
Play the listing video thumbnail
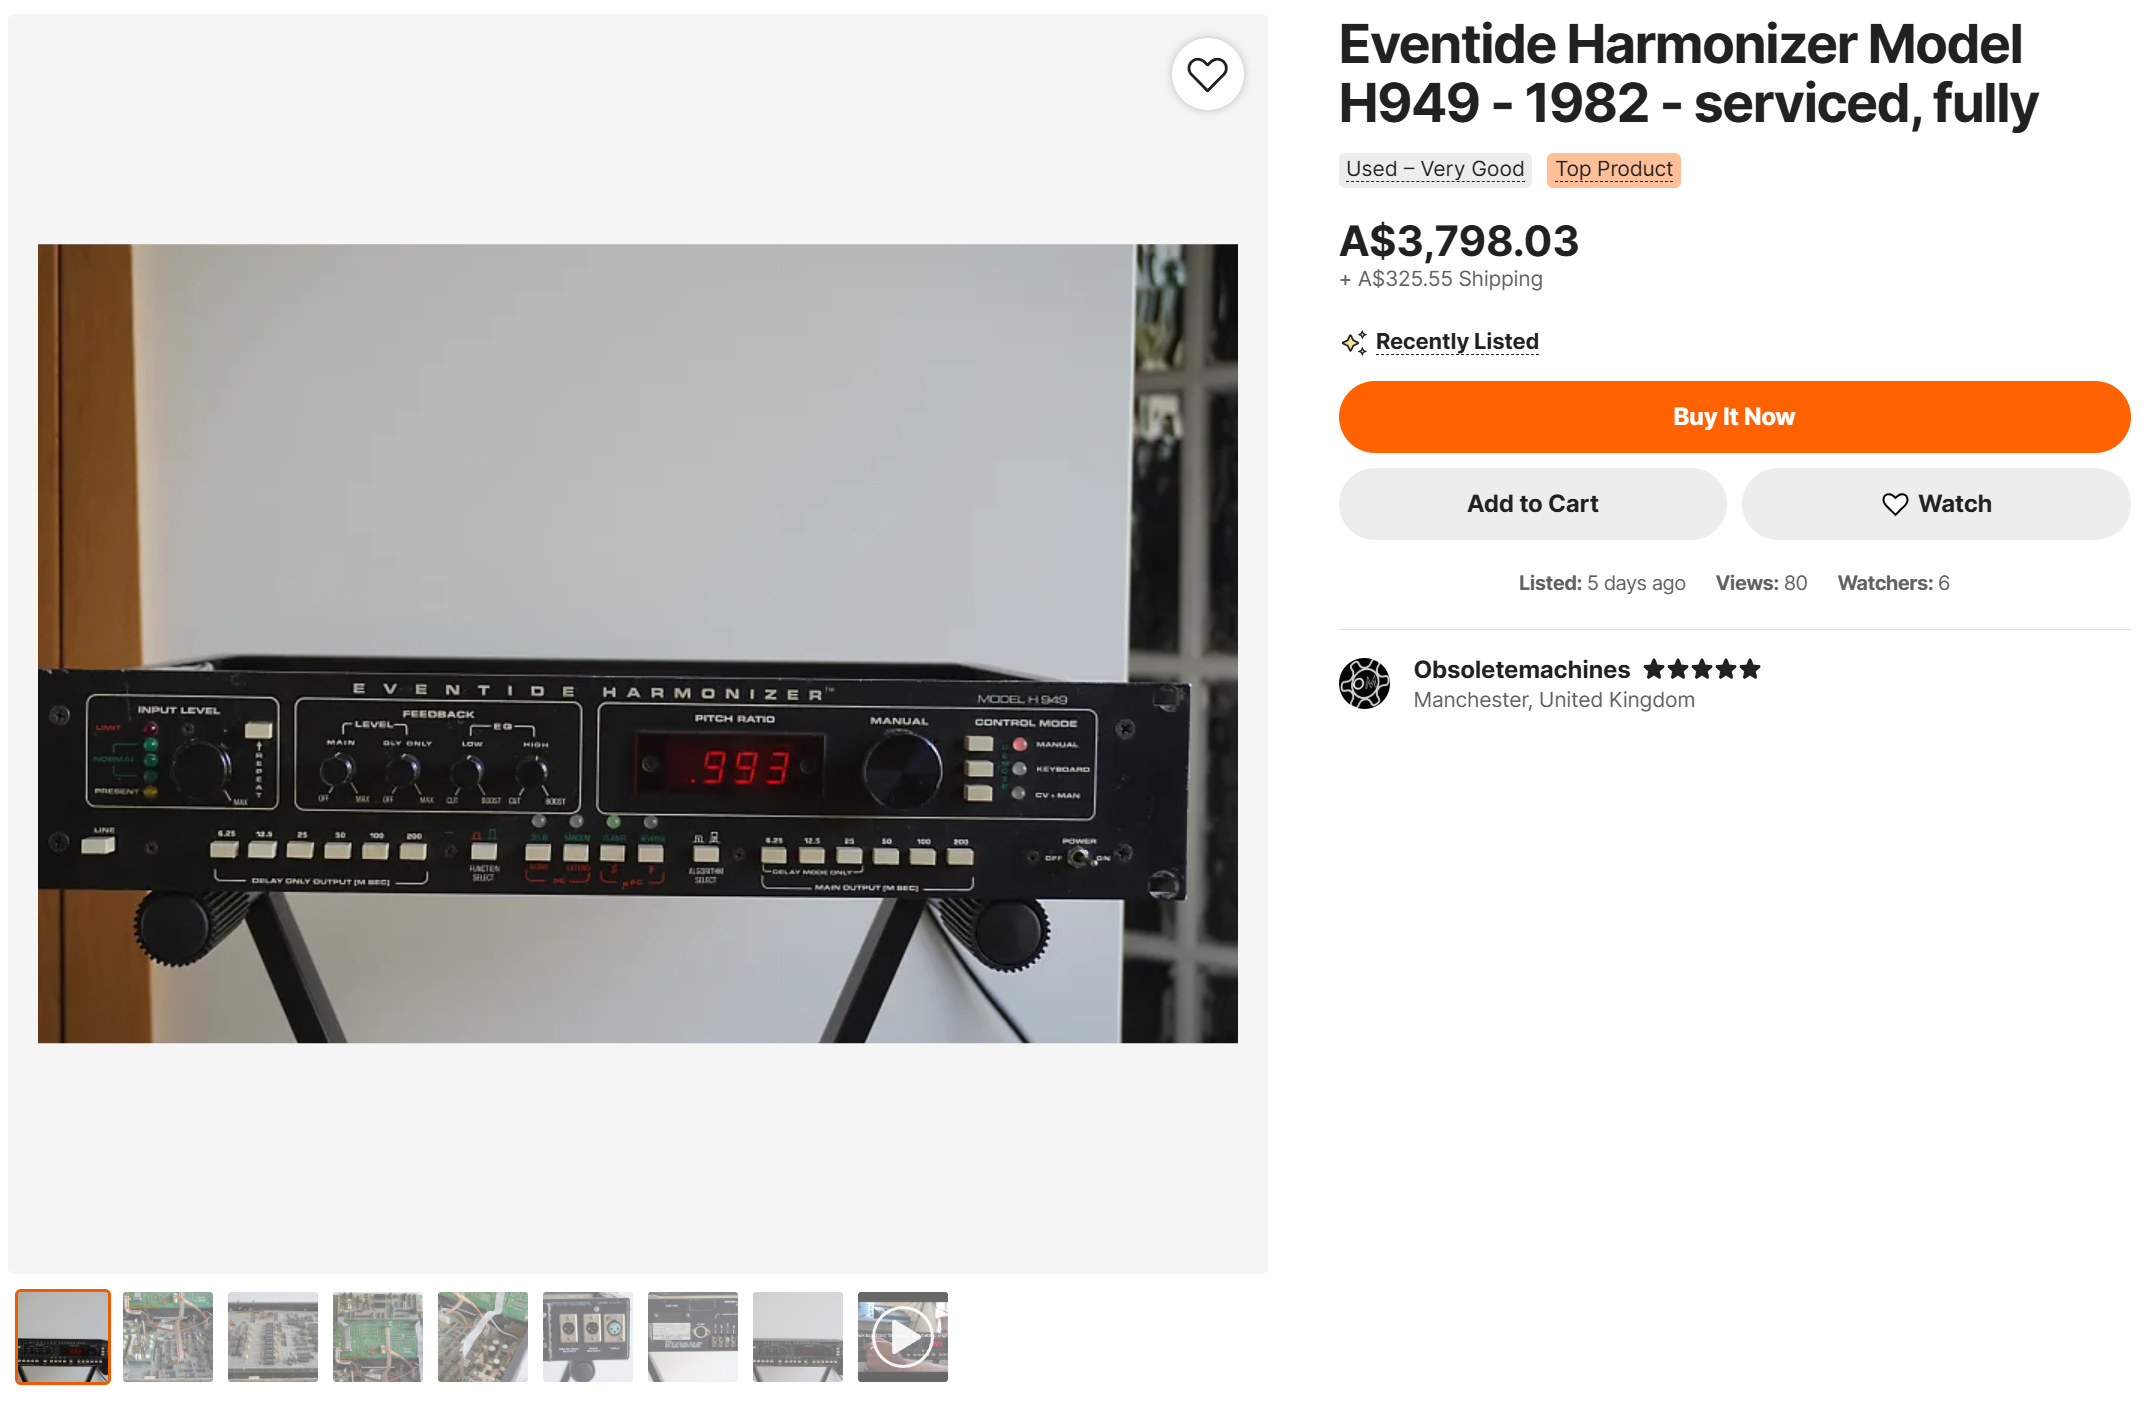pos(902,1337)
